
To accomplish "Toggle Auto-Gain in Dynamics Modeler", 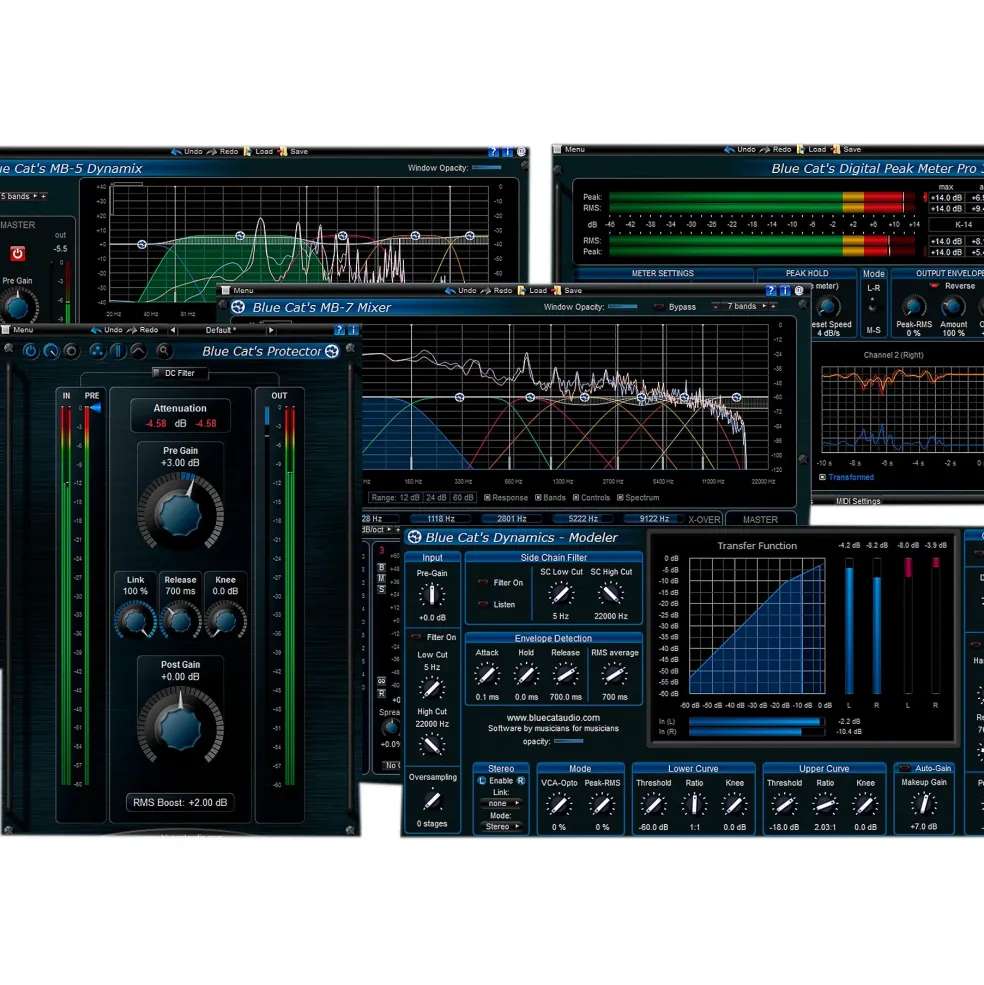I will (905, 768).
